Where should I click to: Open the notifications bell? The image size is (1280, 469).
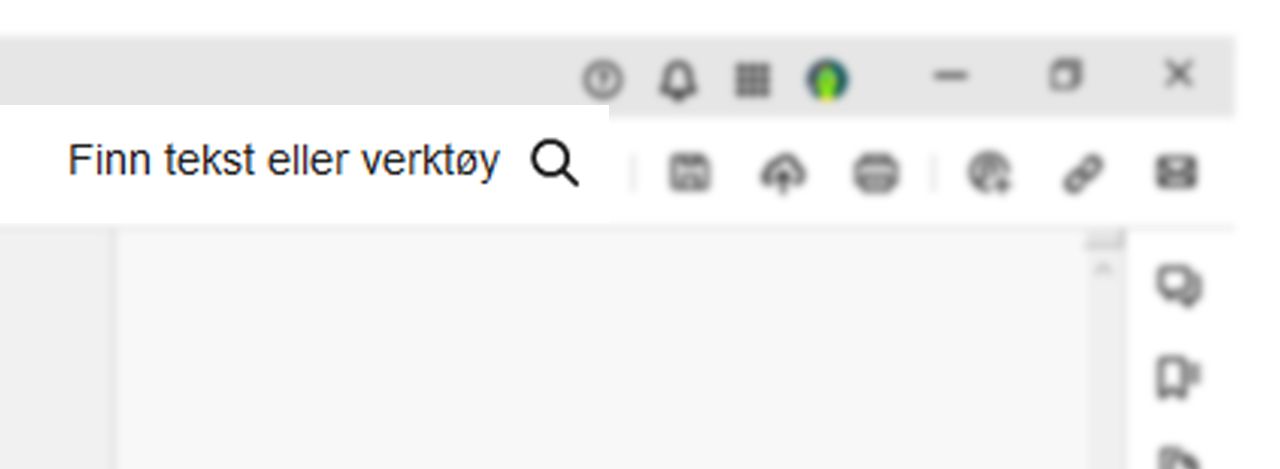click(x=678, y=80)
